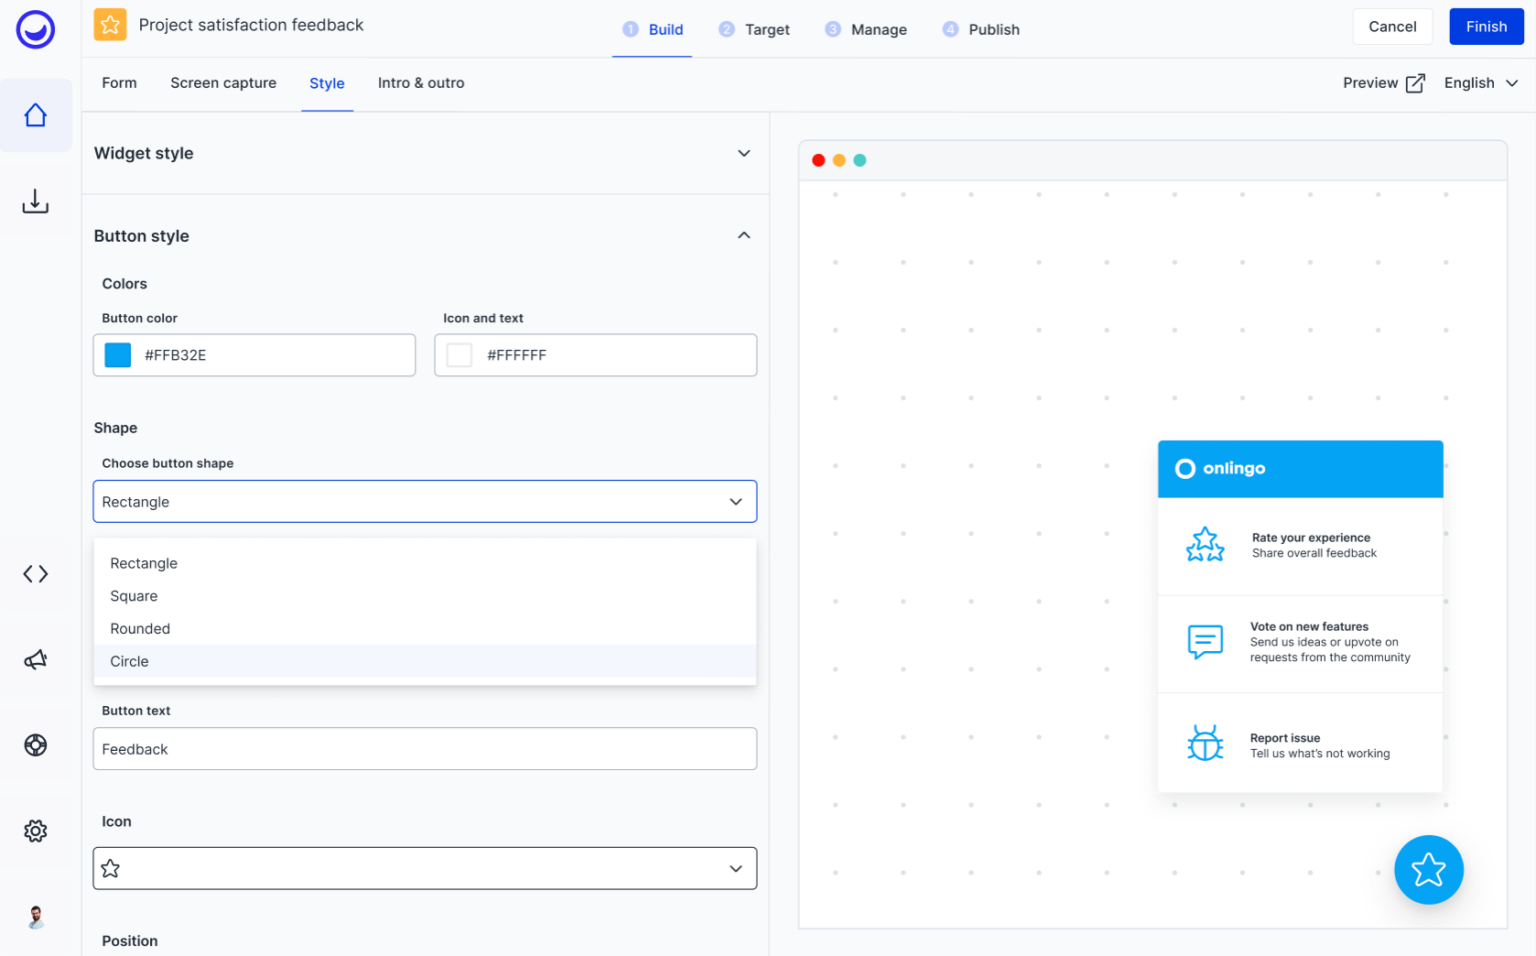
Task: Select the code embed icon in the sidebar
Action: tap(36, 573)
